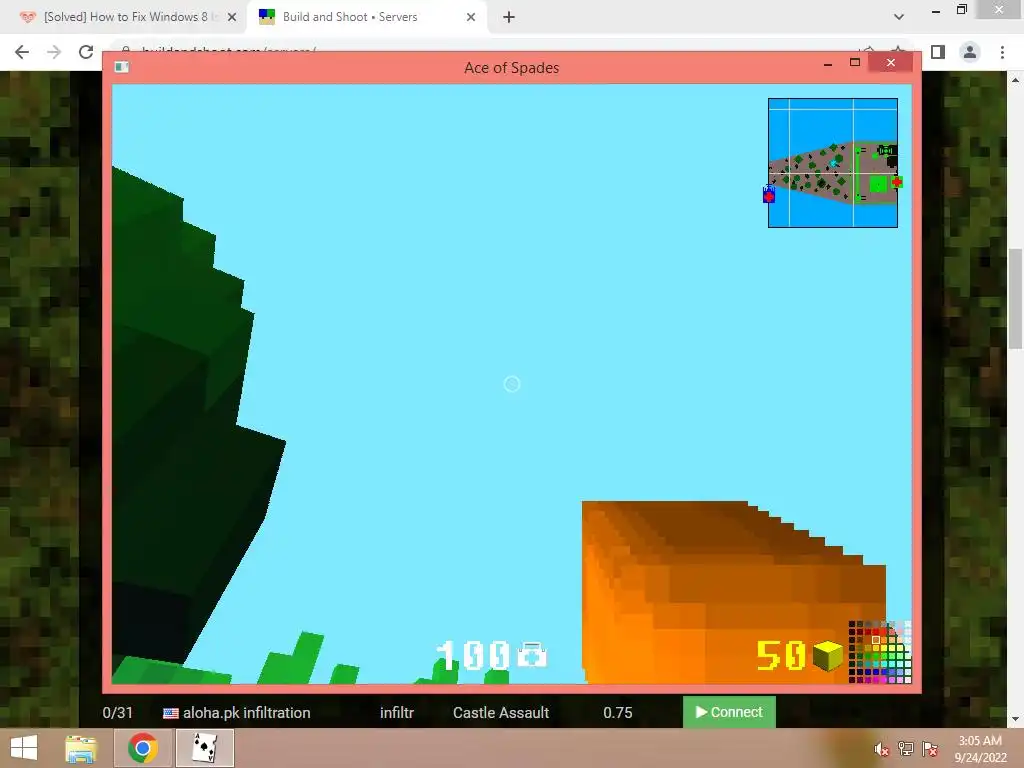Open Chrome profile avatar

tap(970, 52)
